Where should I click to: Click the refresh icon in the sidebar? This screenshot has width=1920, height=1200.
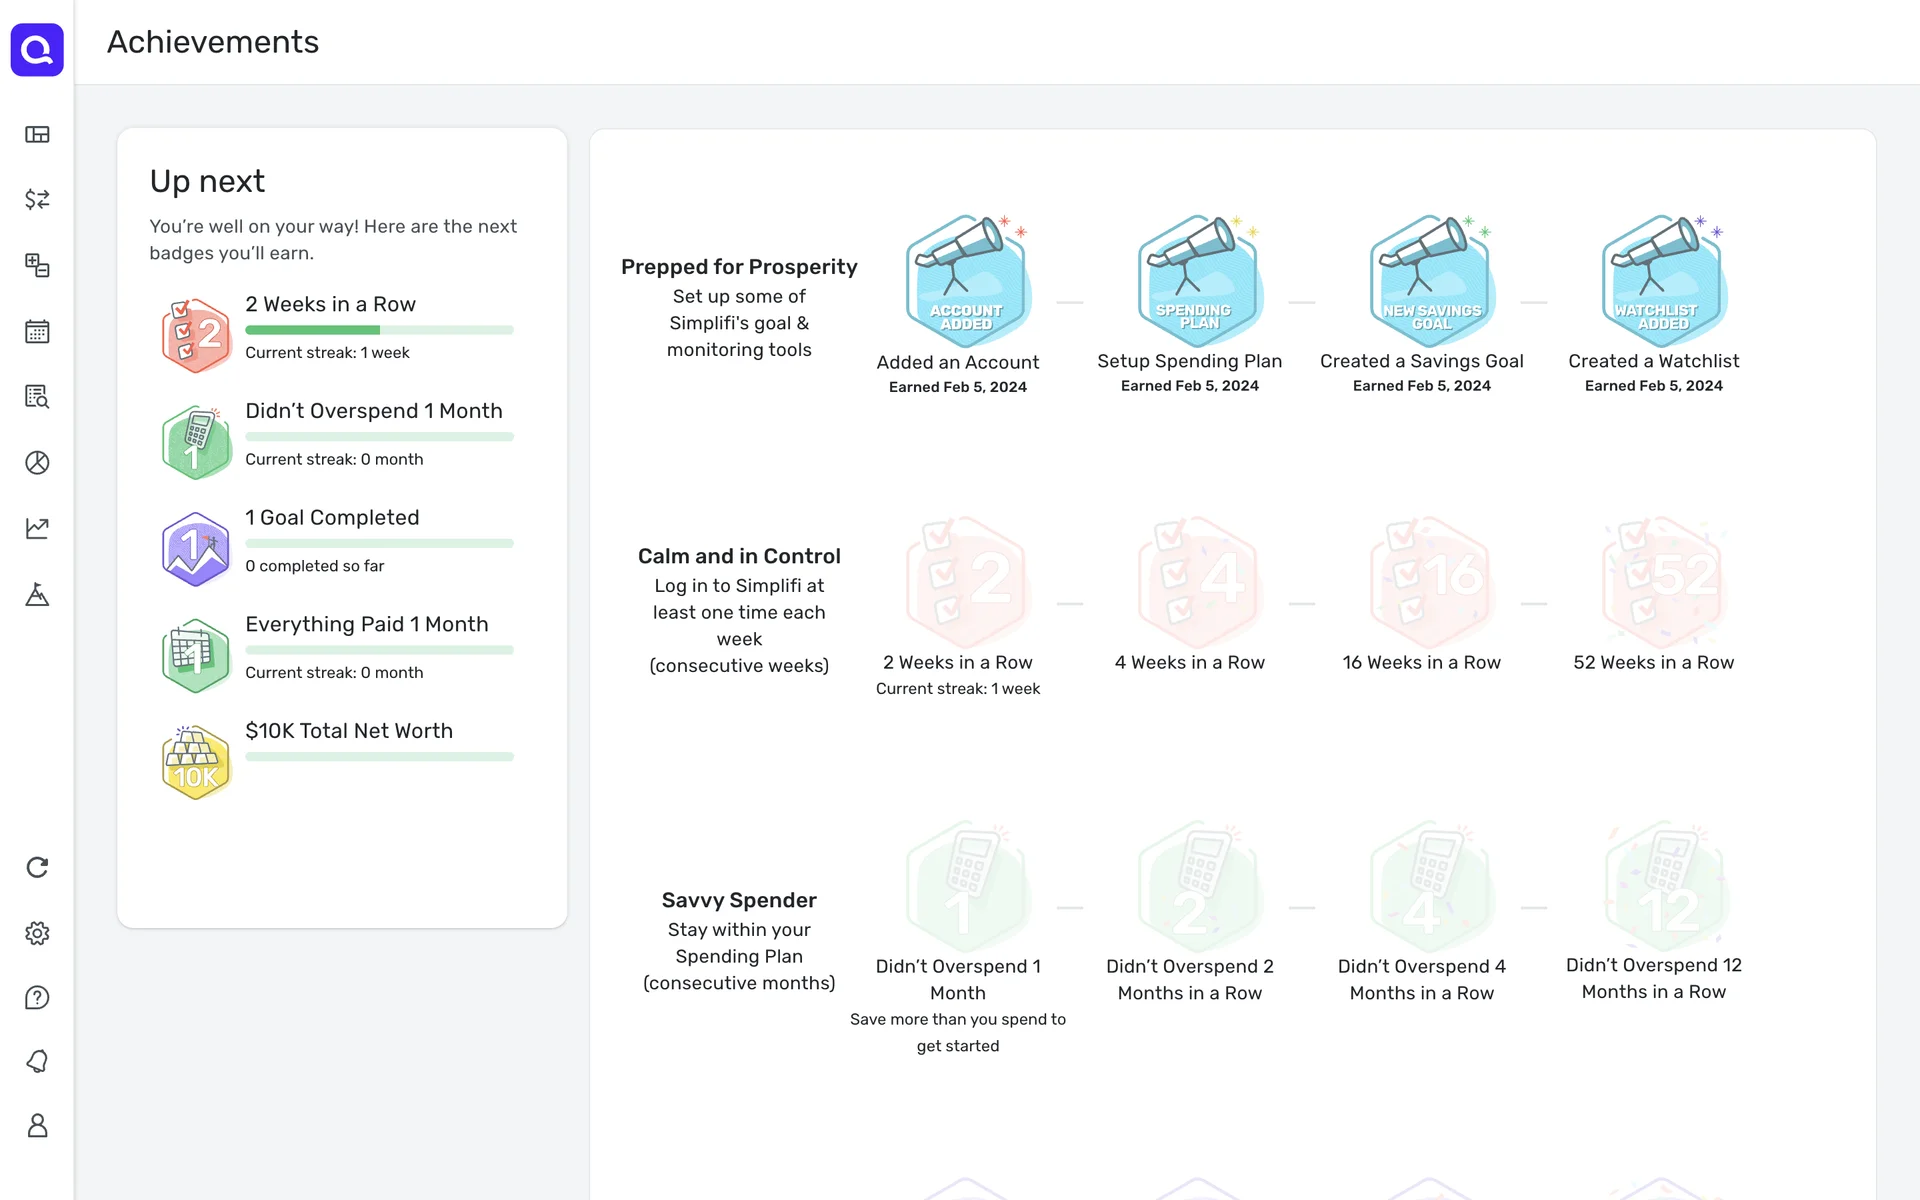click(x=37, y=867)
